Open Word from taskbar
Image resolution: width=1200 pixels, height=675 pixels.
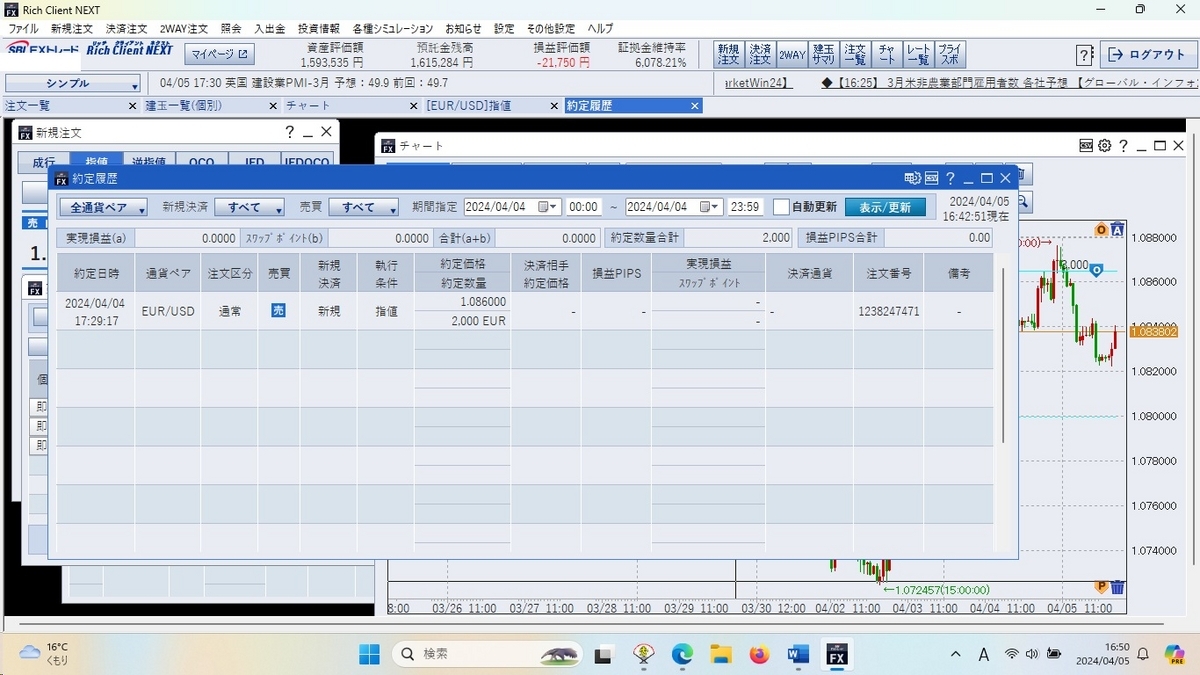[798, 655]
